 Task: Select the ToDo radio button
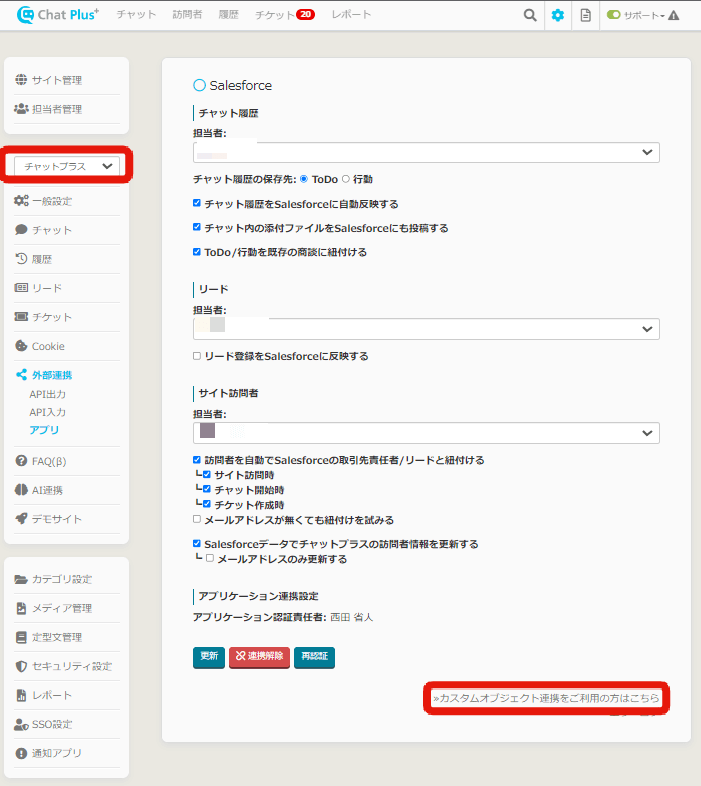(303, 179)
